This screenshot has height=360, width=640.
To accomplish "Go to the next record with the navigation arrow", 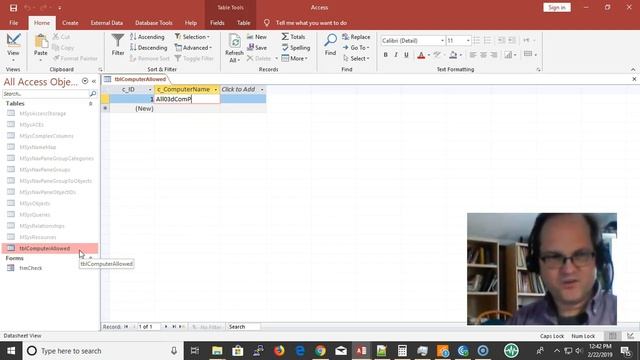I will [166, 327].
